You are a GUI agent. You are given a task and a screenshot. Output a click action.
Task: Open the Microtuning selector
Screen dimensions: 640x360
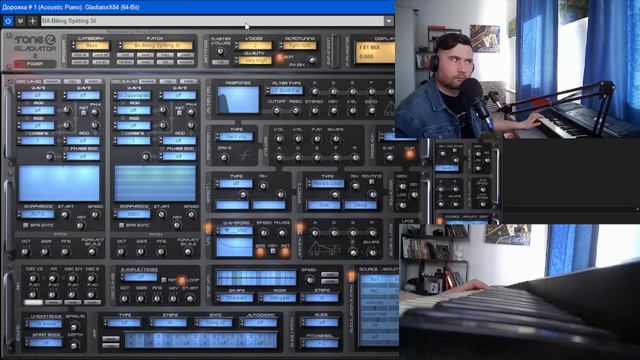coord(300,45)
